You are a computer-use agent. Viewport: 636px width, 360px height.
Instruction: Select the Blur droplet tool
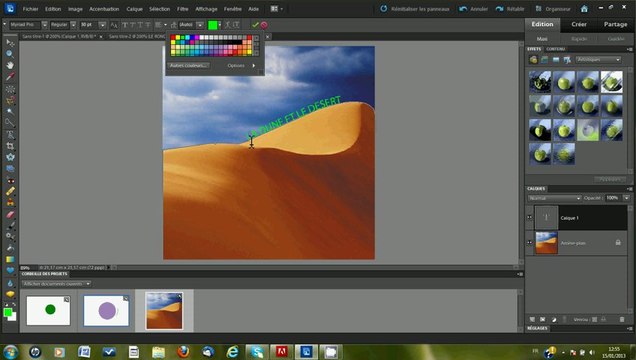click(10, 283)
